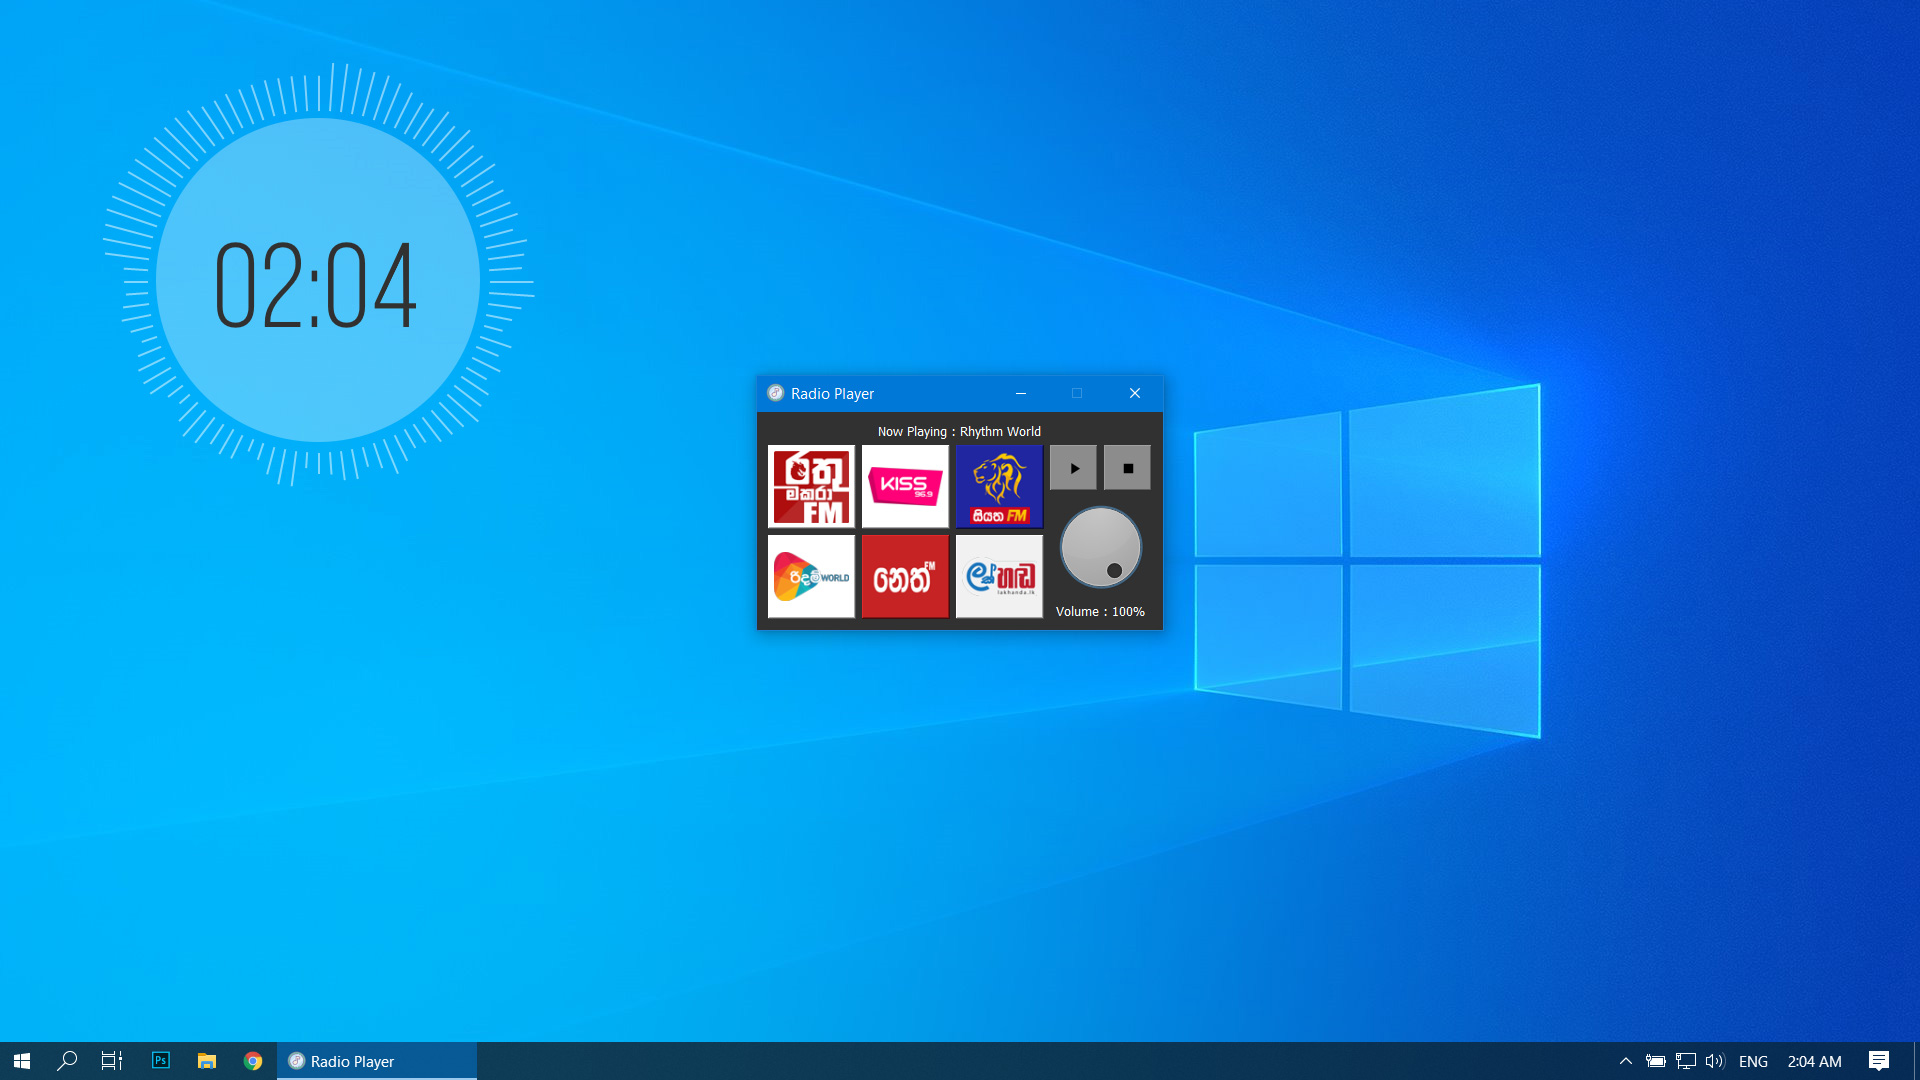Open taskbar search magnifier
The image size is (1920, 1080).
(x=67, y=1061)
